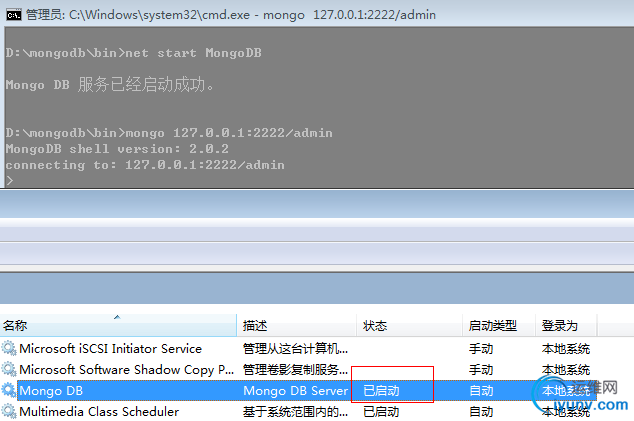Click the 自动 startup type of Multimedia Class Scheduler
Viewport: 634px width, 421px height.
(481, 412)
